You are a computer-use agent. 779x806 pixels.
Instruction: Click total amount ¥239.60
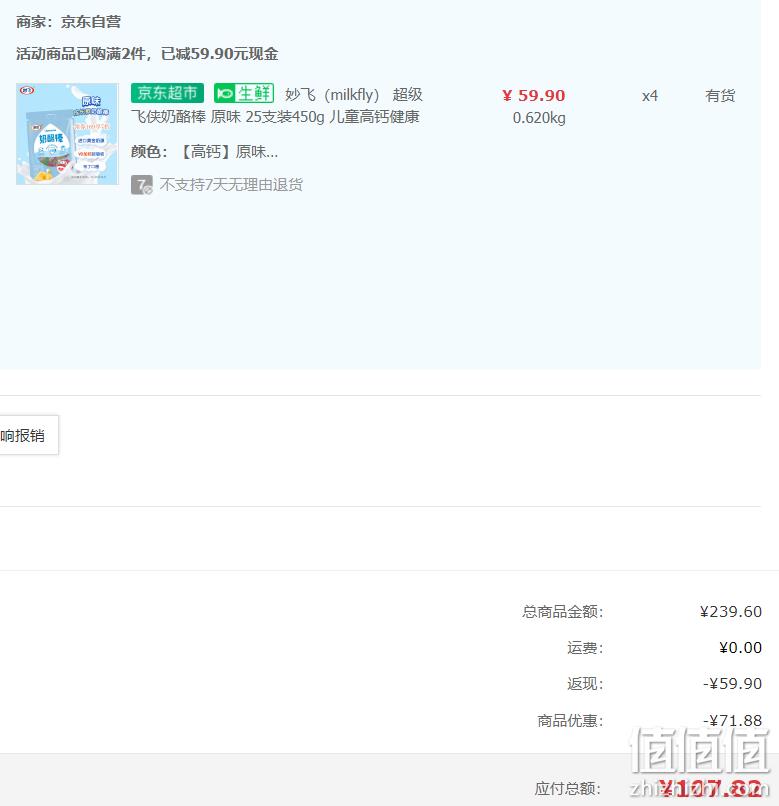pos(731,612)
